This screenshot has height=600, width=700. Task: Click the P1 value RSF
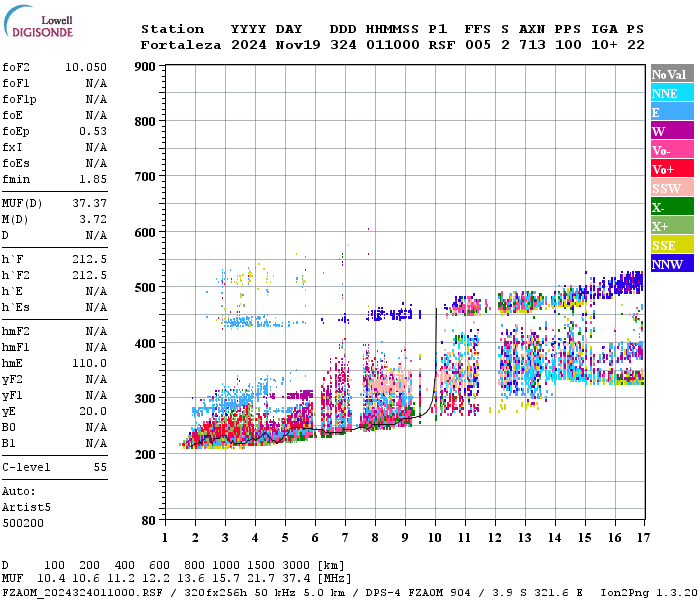pyautogui.click(x=442, y=45)
